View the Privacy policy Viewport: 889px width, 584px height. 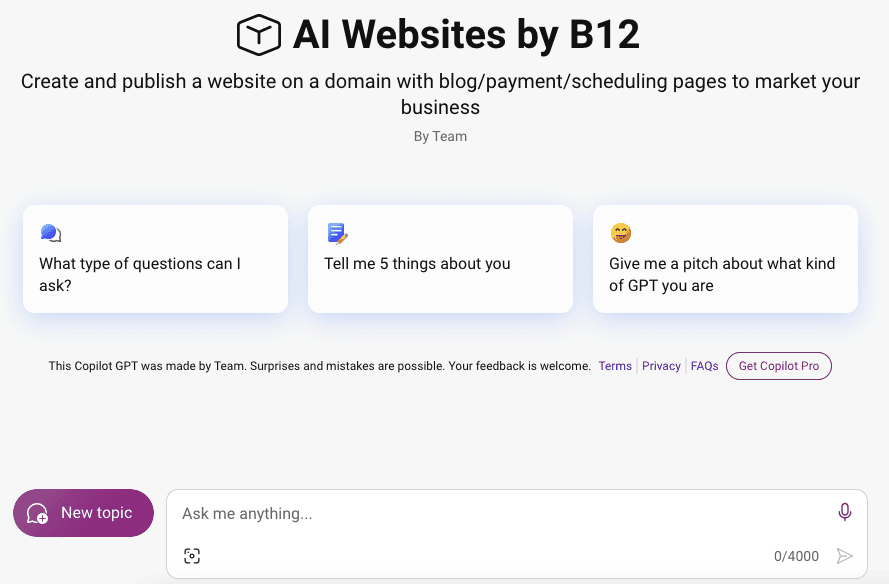coord(661,366)
